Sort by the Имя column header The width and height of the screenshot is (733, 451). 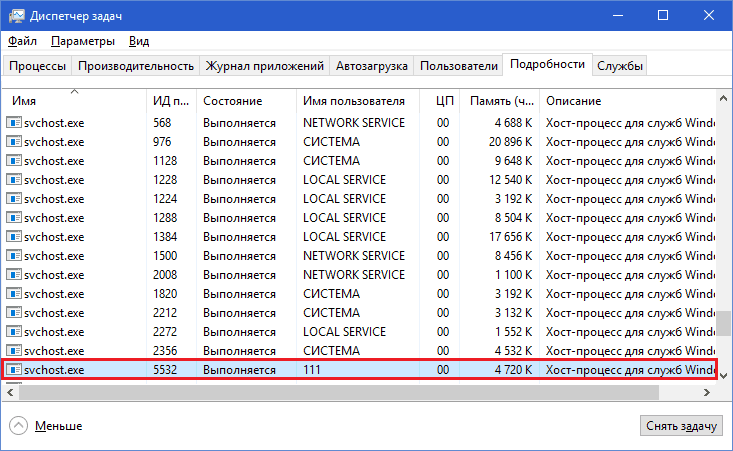pyautogui.click(x=75, y=100)
